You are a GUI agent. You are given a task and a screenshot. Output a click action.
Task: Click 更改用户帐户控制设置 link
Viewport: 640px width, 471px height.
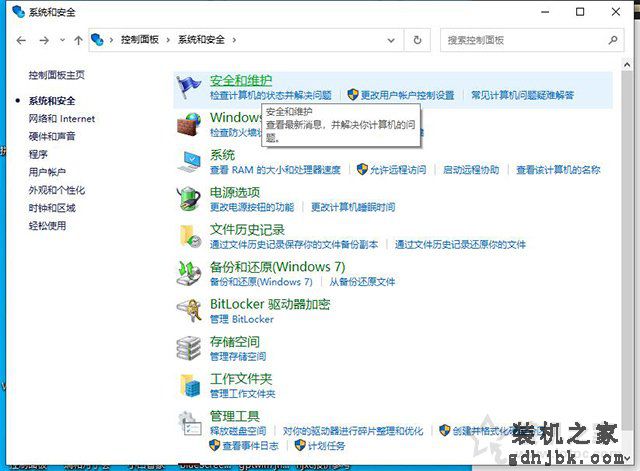point(407,95)
